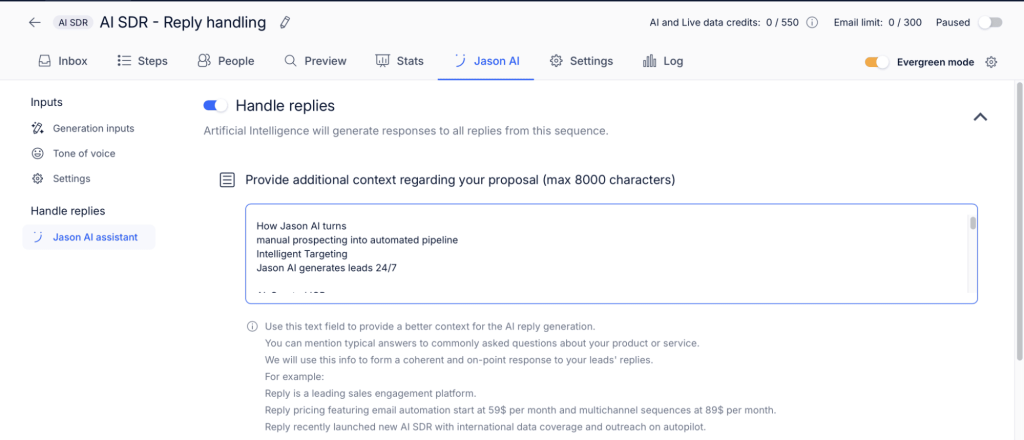Select the Jason AI tab
1024x440 pixels.
[487, 61]
